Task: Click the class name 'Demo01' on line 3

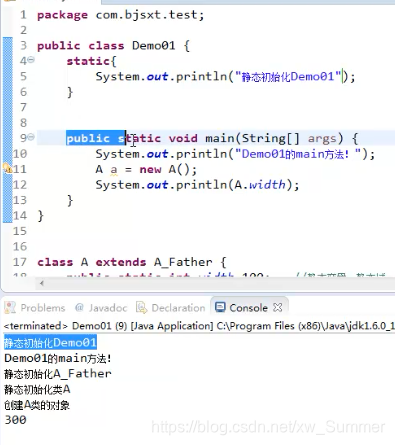Action: tap(154, 45)
